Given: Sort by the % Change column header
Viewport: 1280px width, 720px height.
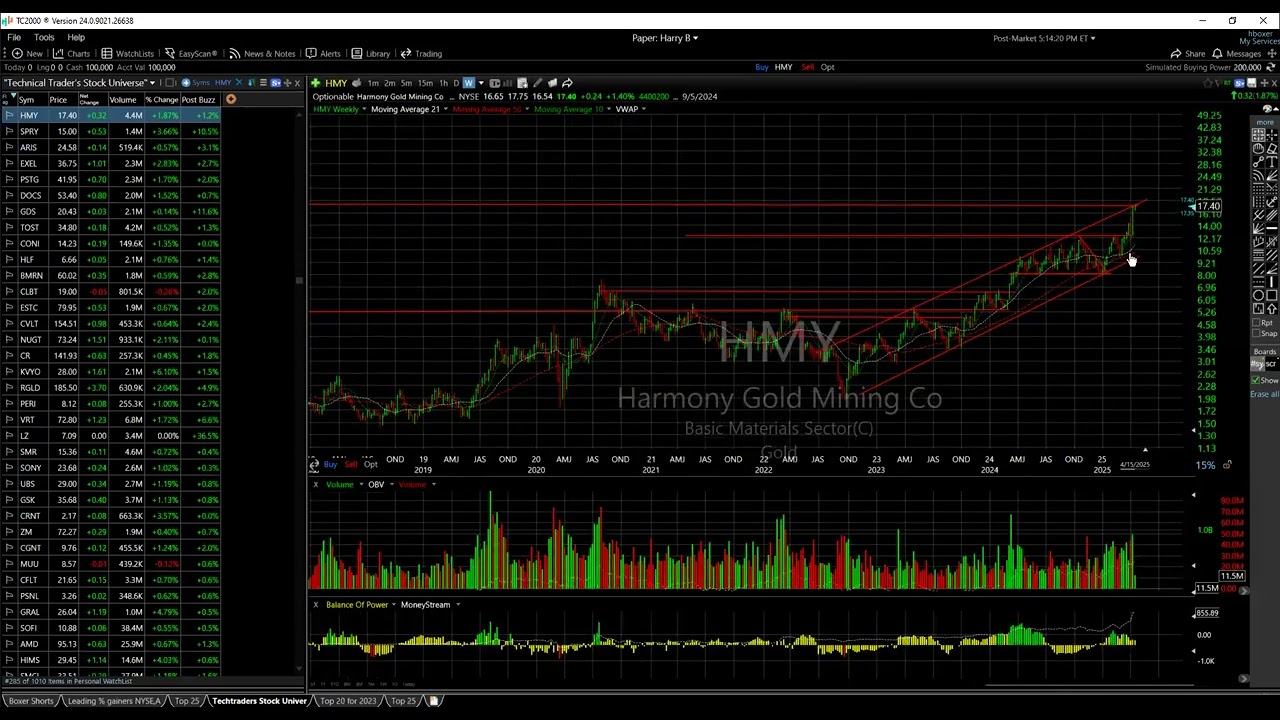Looking at the screenshot, I should 161,99.
